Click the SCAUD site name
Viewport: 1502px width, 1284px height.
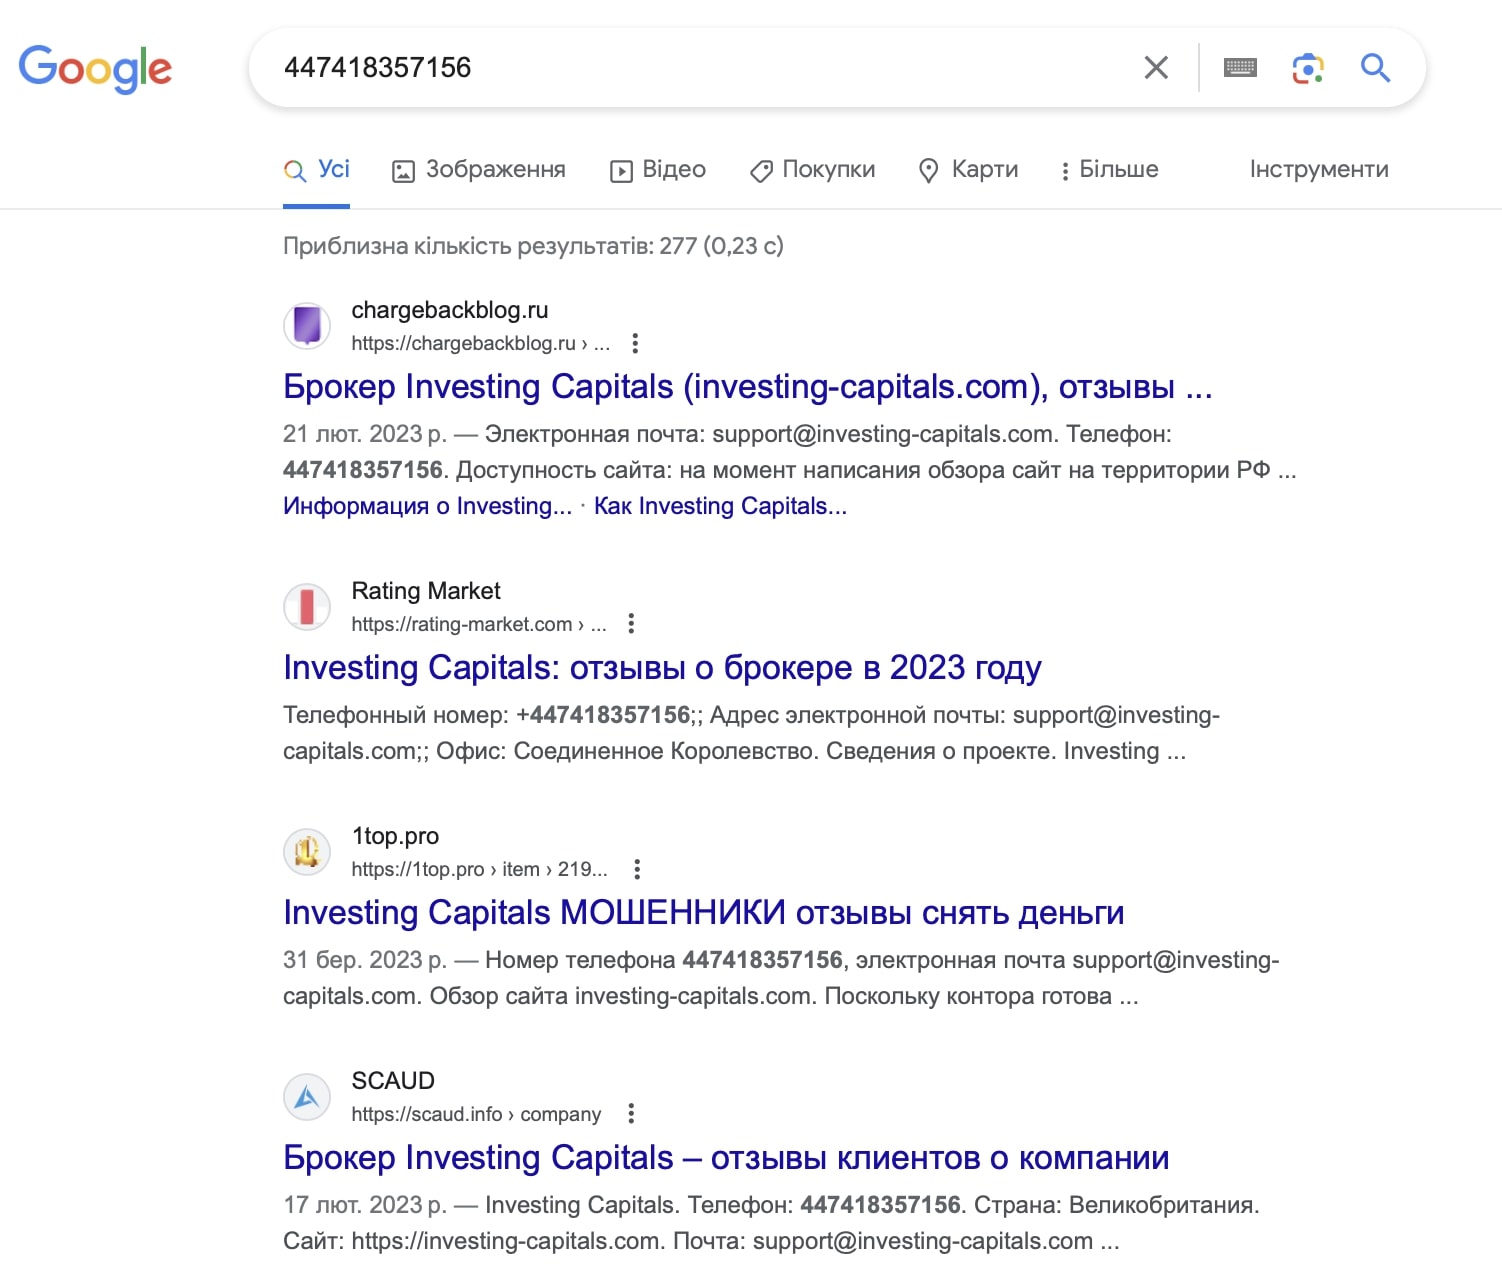pyautogui.click(x=393, y=1081)
